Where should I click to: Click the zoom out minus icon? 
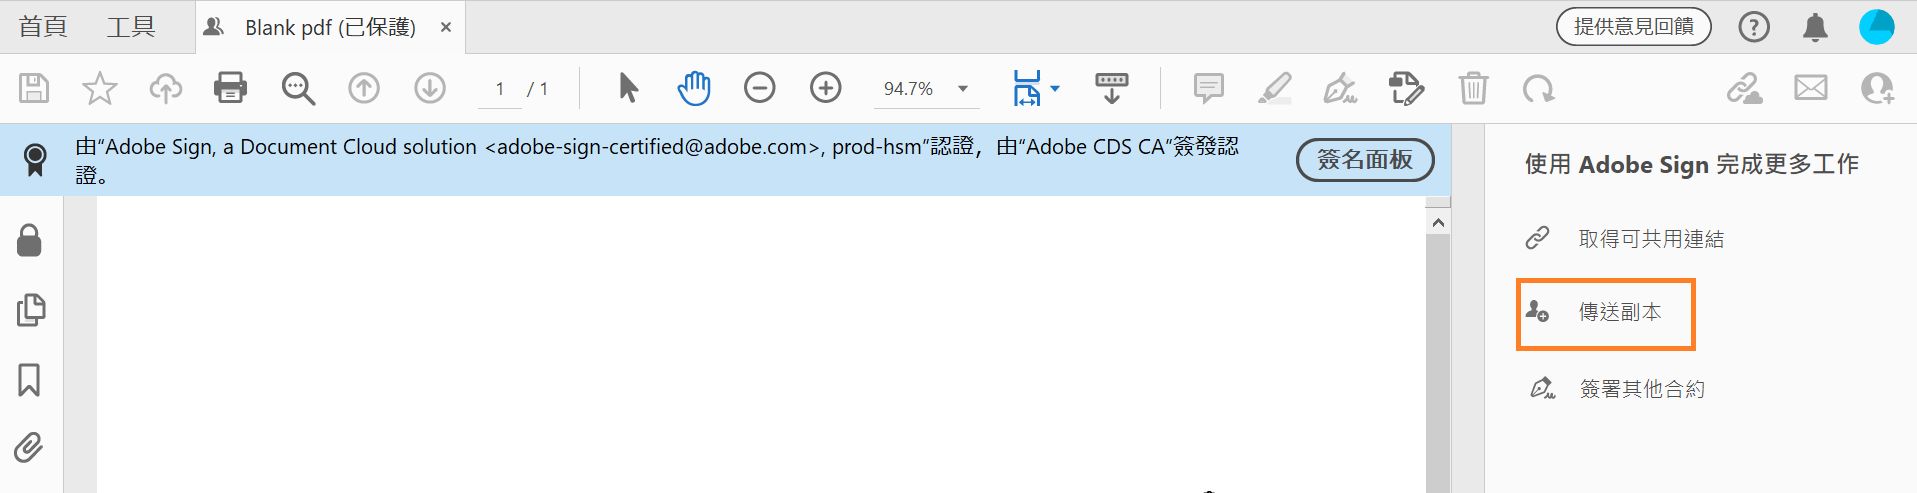[x=760, y=88]
